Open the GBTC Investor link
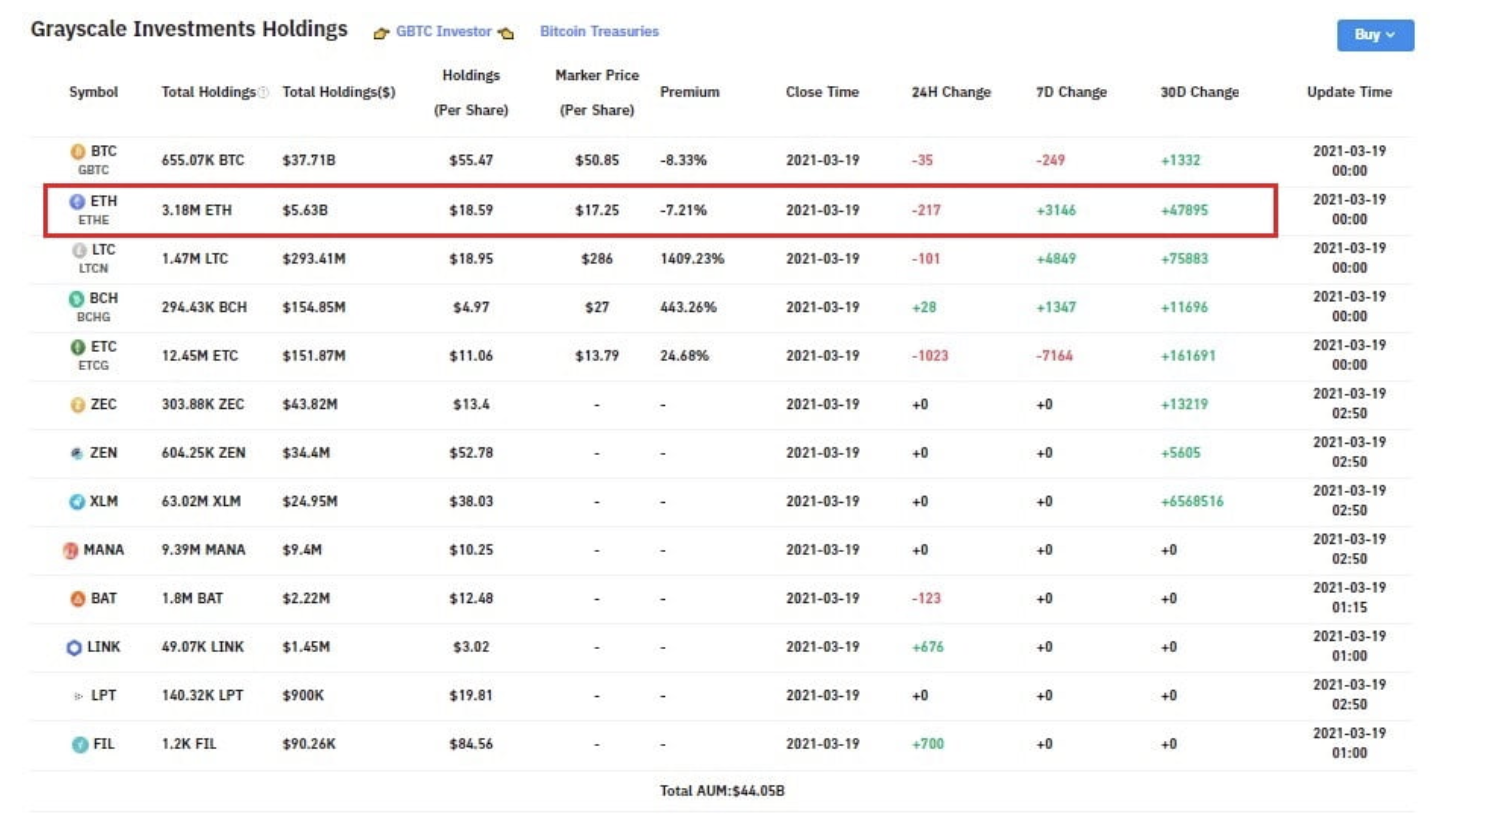 (444, 32)
